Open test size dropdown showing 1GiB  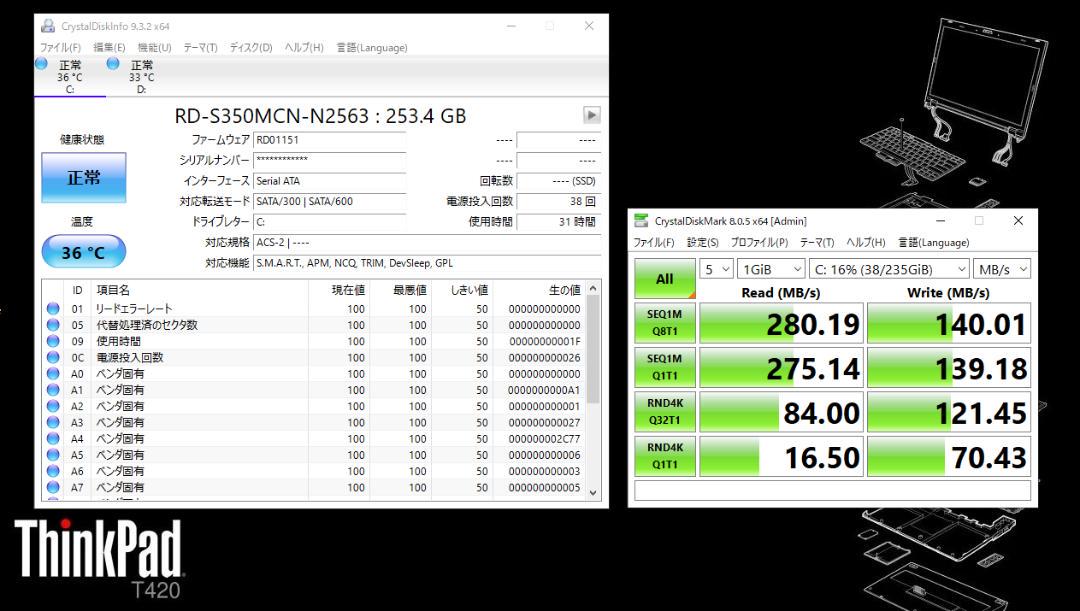771,269
